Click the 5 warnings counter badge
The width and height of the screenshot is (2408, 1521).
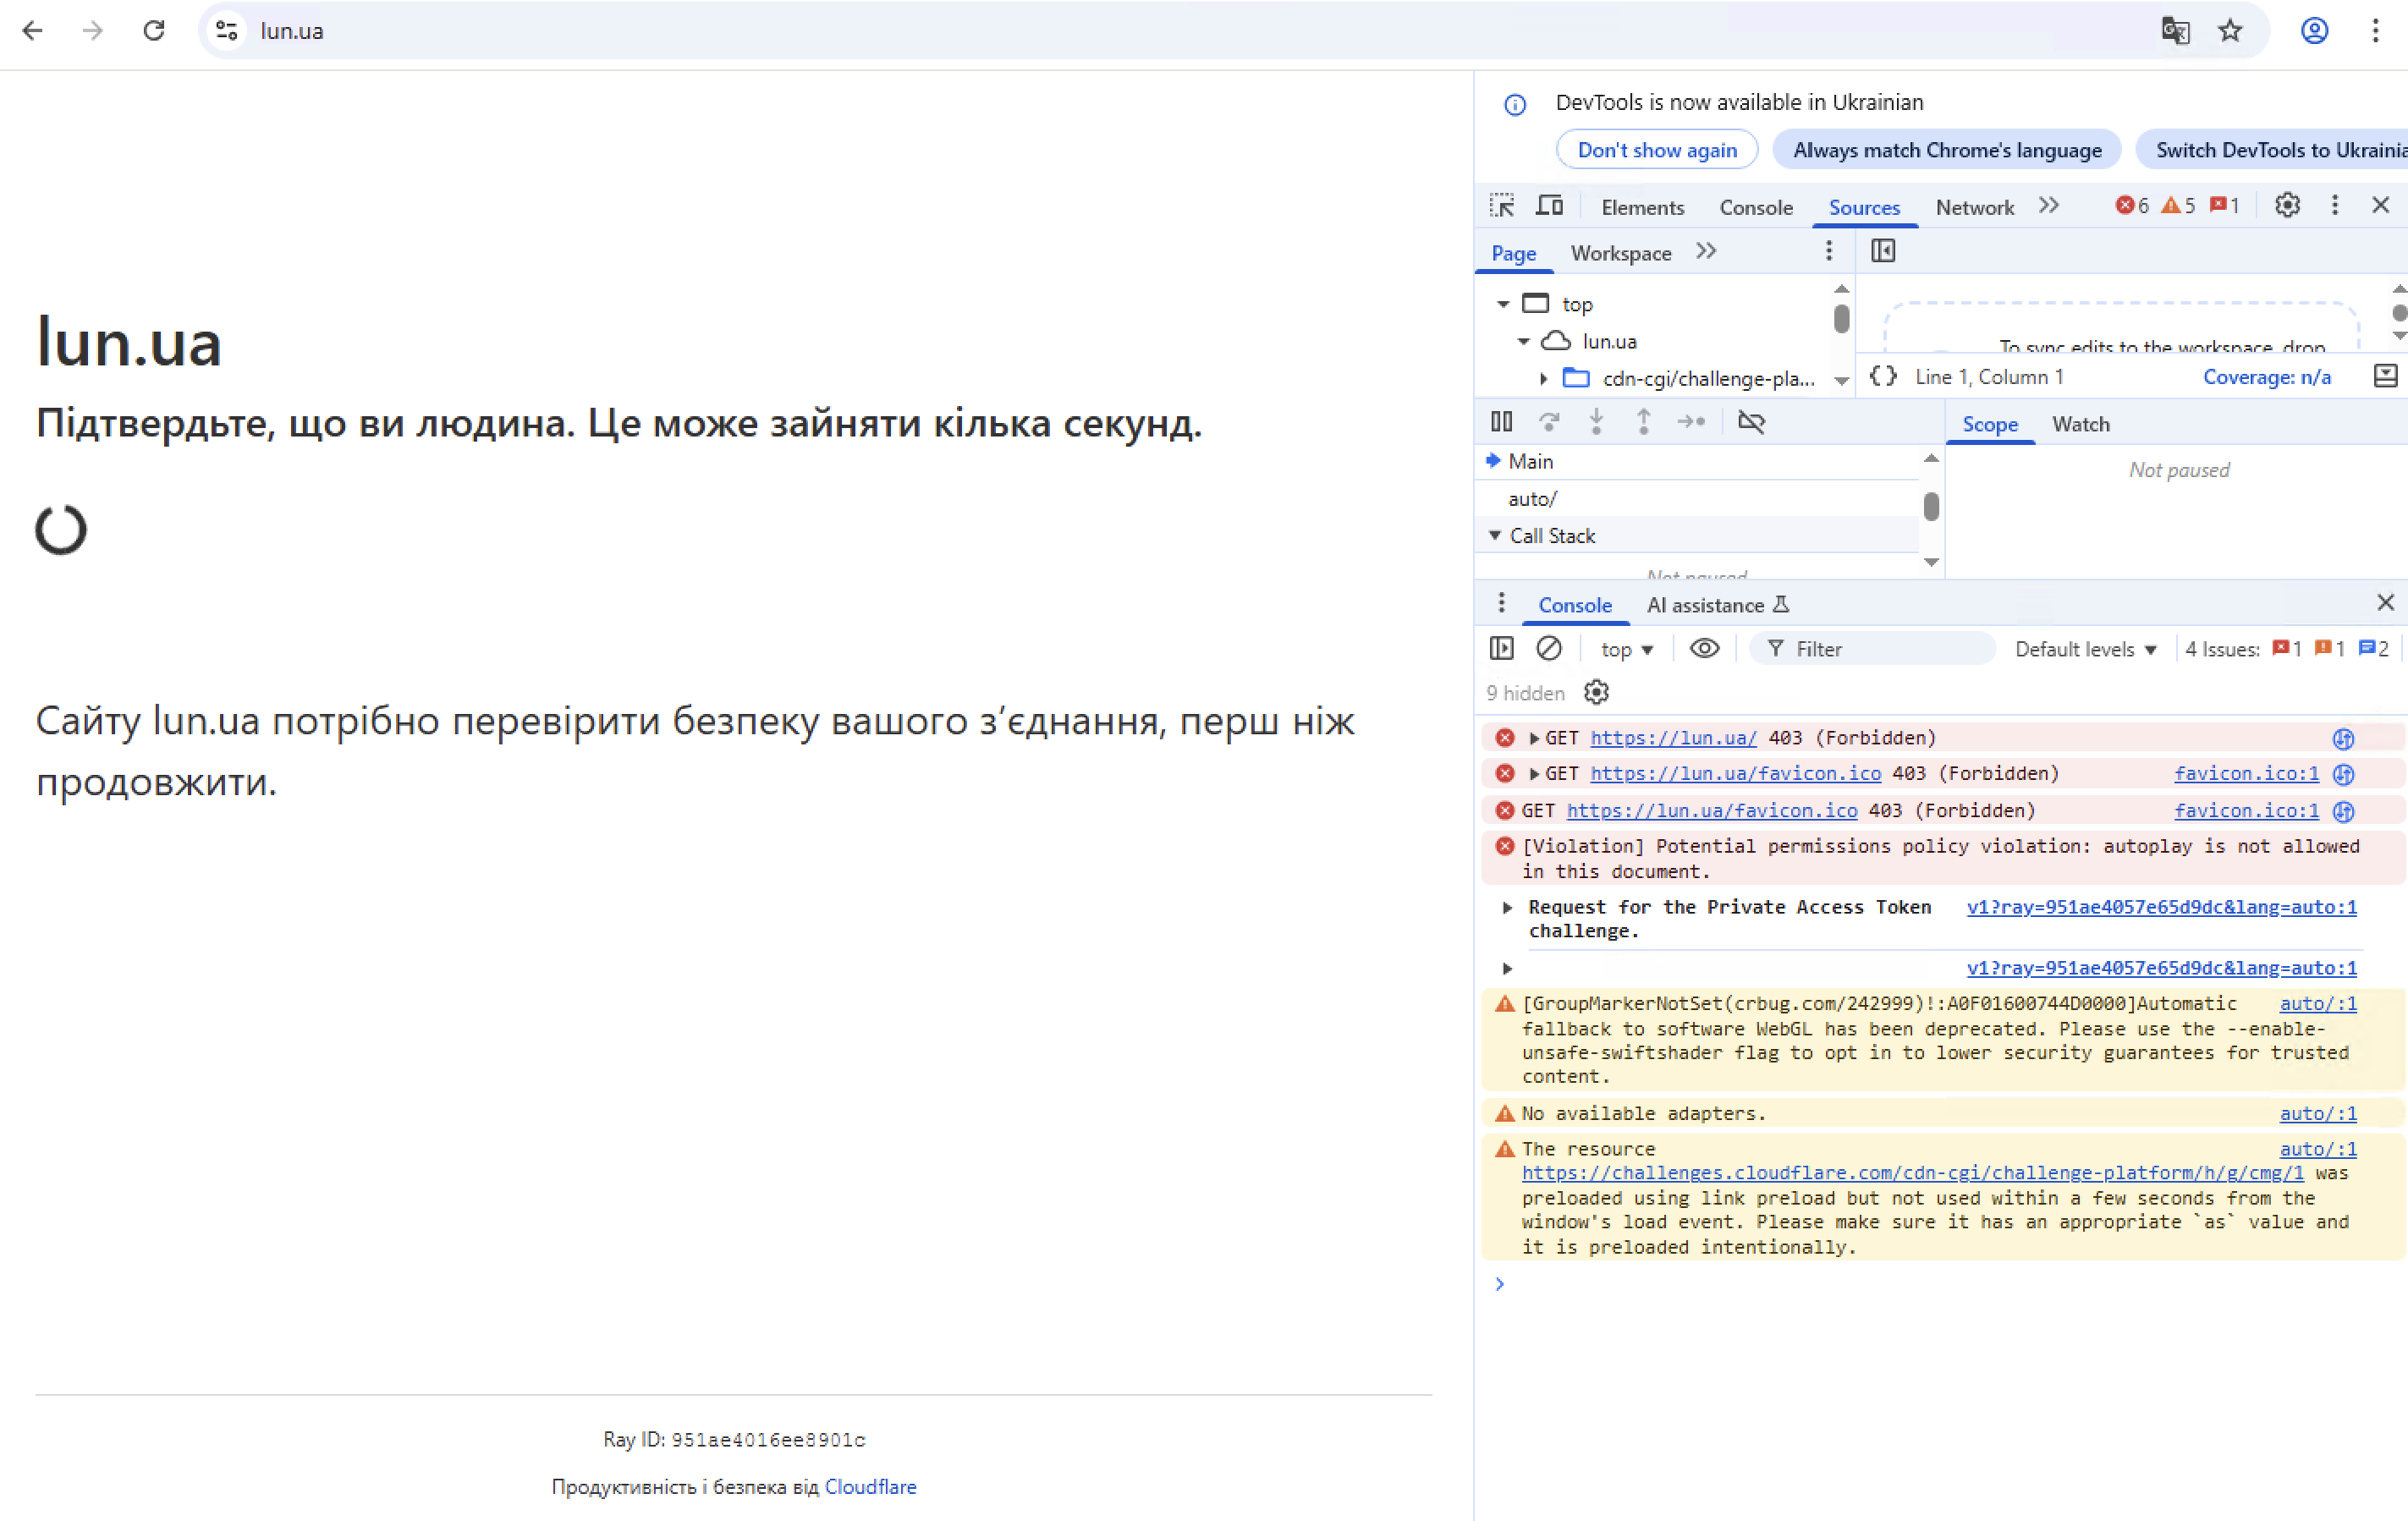(x=2178, y=206)
